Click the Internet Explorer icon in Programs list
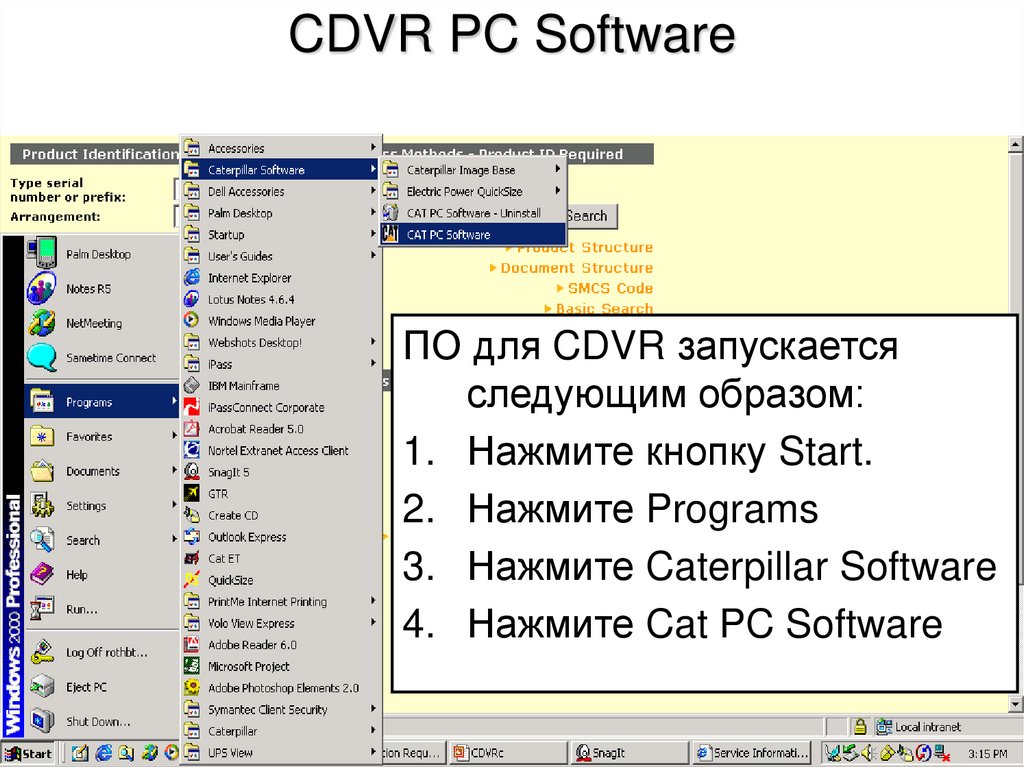The image size is (1024, 767). pyautogui.click(x=191, y=278)
